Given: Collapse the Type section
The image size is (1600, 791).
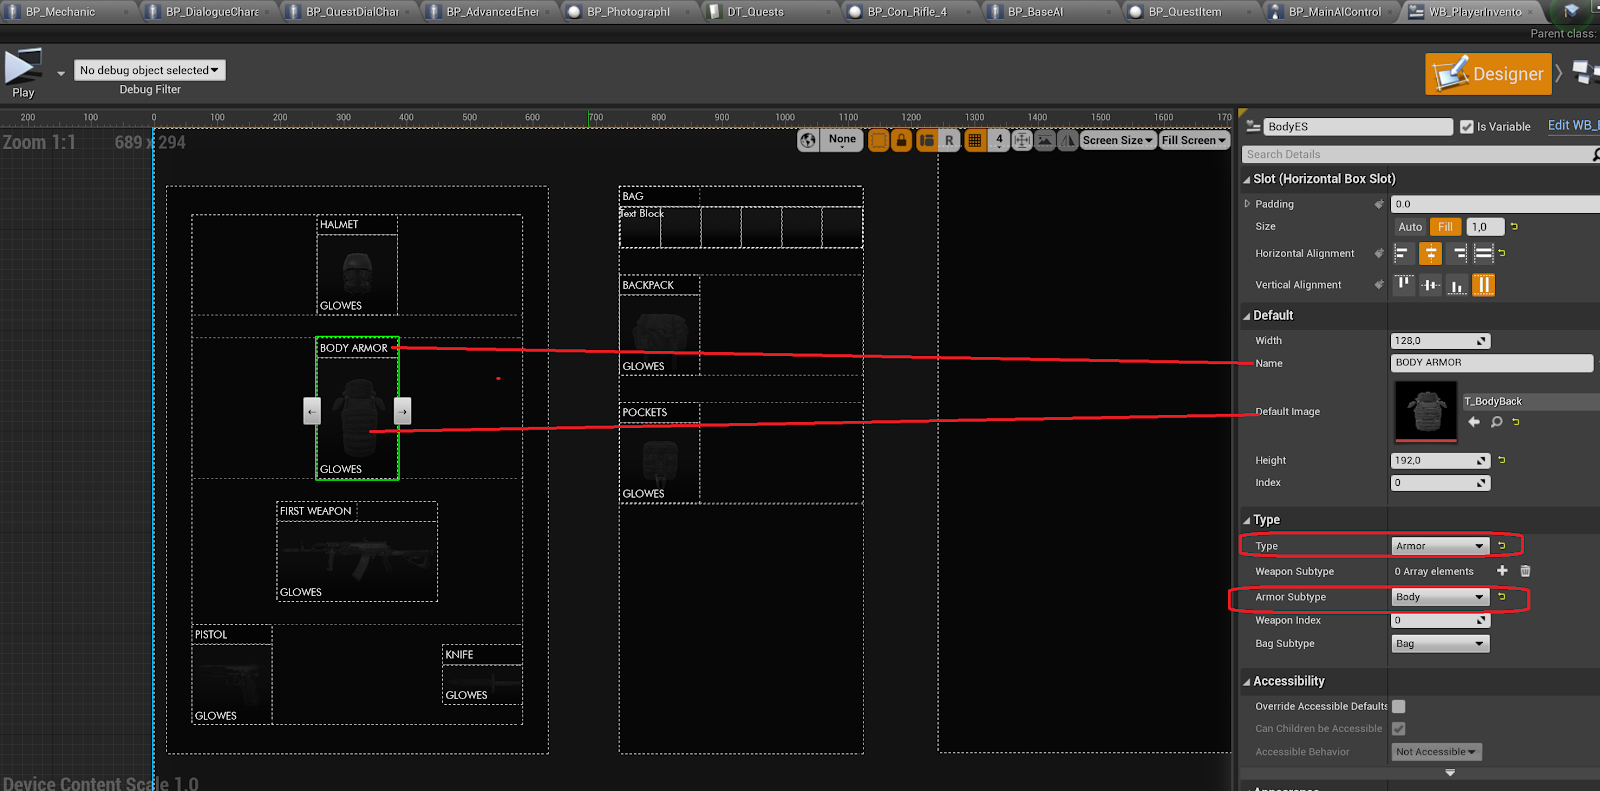Looking at the screenshot, I should 1247,521.
